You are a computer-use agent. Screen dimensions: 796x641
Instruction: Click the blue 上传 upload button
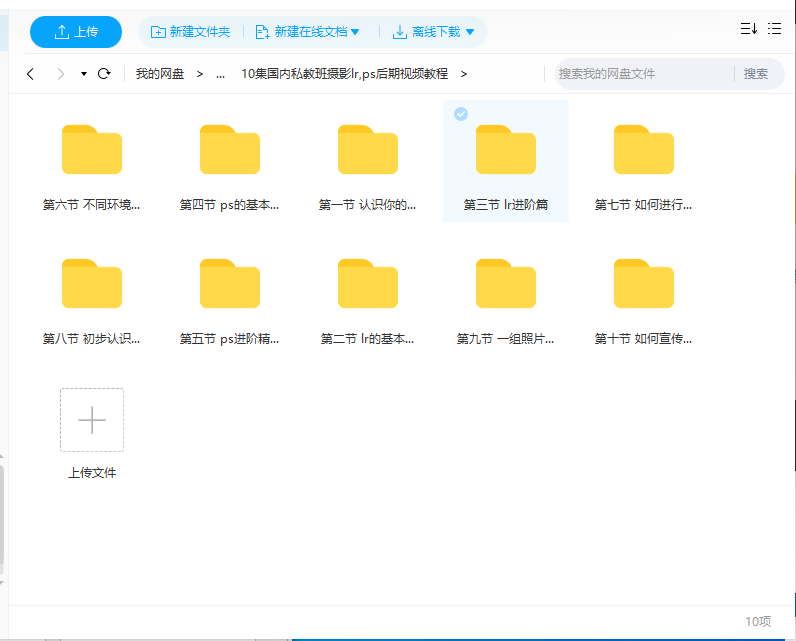pos(76,32)
